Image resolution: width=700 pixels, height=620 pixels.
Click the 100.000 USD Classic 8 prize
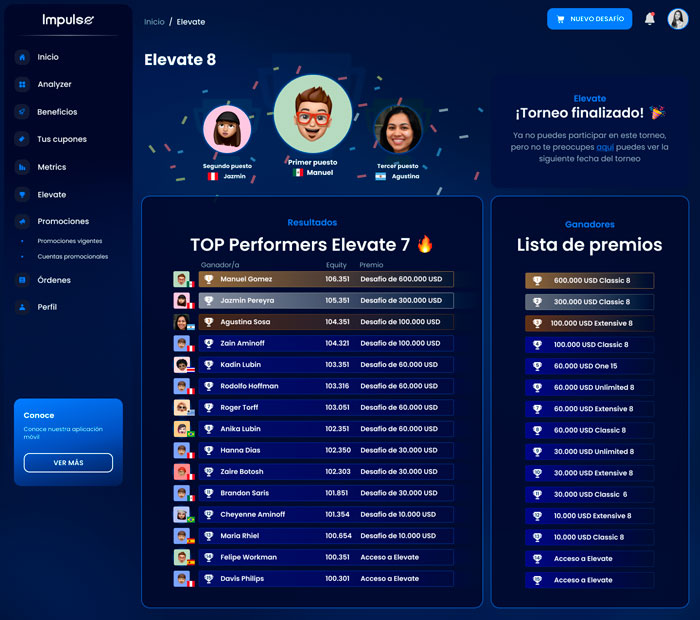[589, 345]
